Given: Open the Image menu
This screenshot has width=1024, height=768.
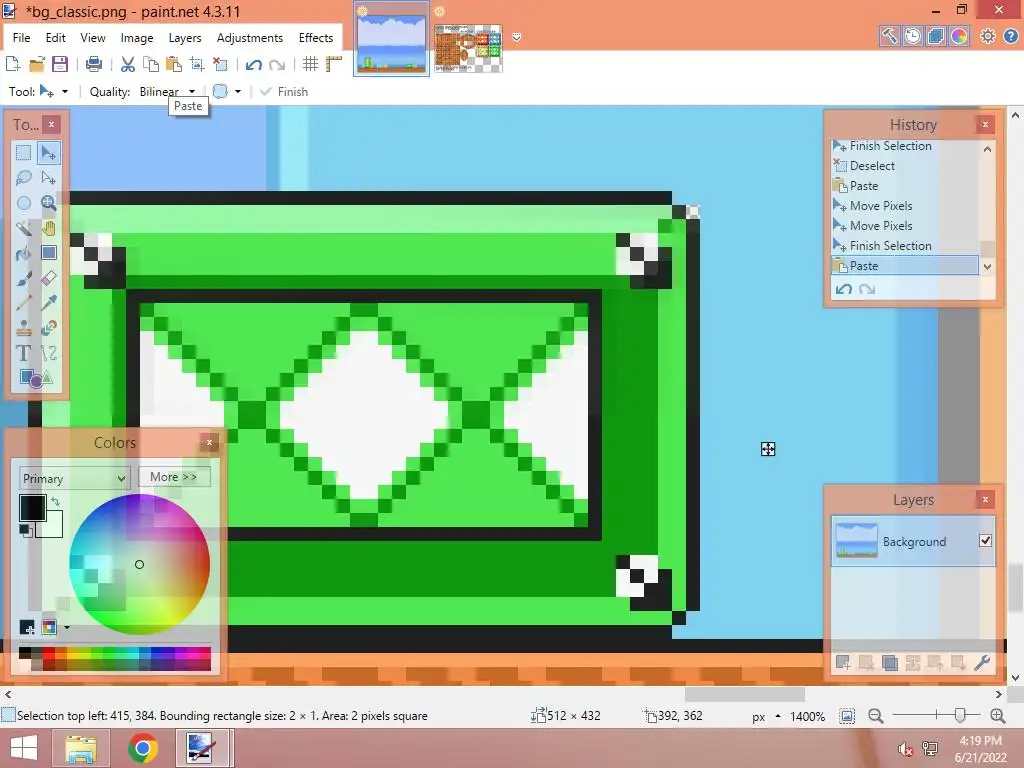Looking at the screenshot, I should pos(136,38).
